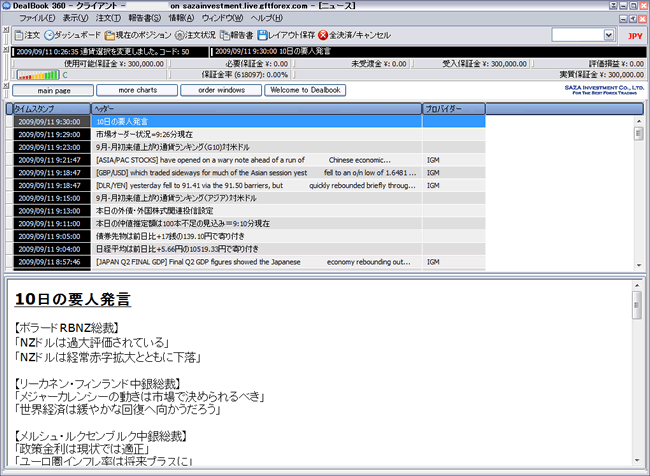
Task: Sort by プロバイダー column header
Action: click(x=454, y=109)
